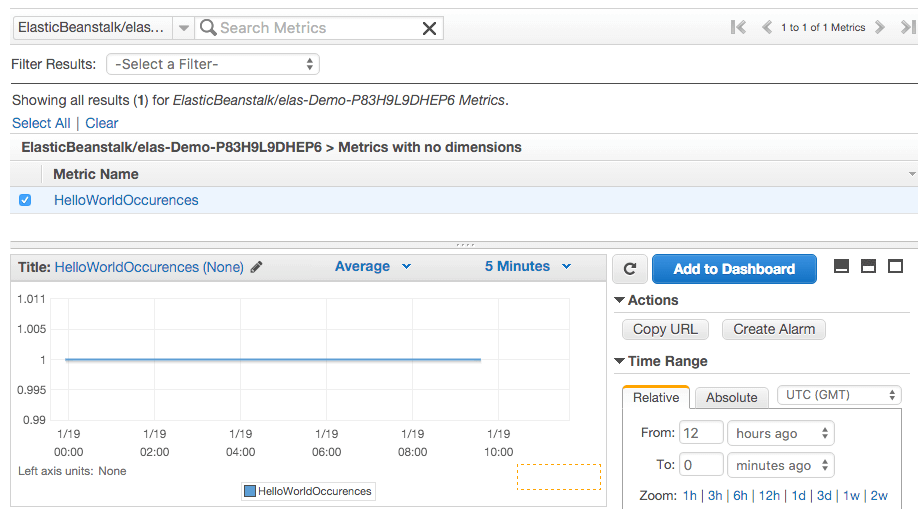Click the blue metric line in graph
Viewport: 918px width, 515px height.
[x=273, y=359]
